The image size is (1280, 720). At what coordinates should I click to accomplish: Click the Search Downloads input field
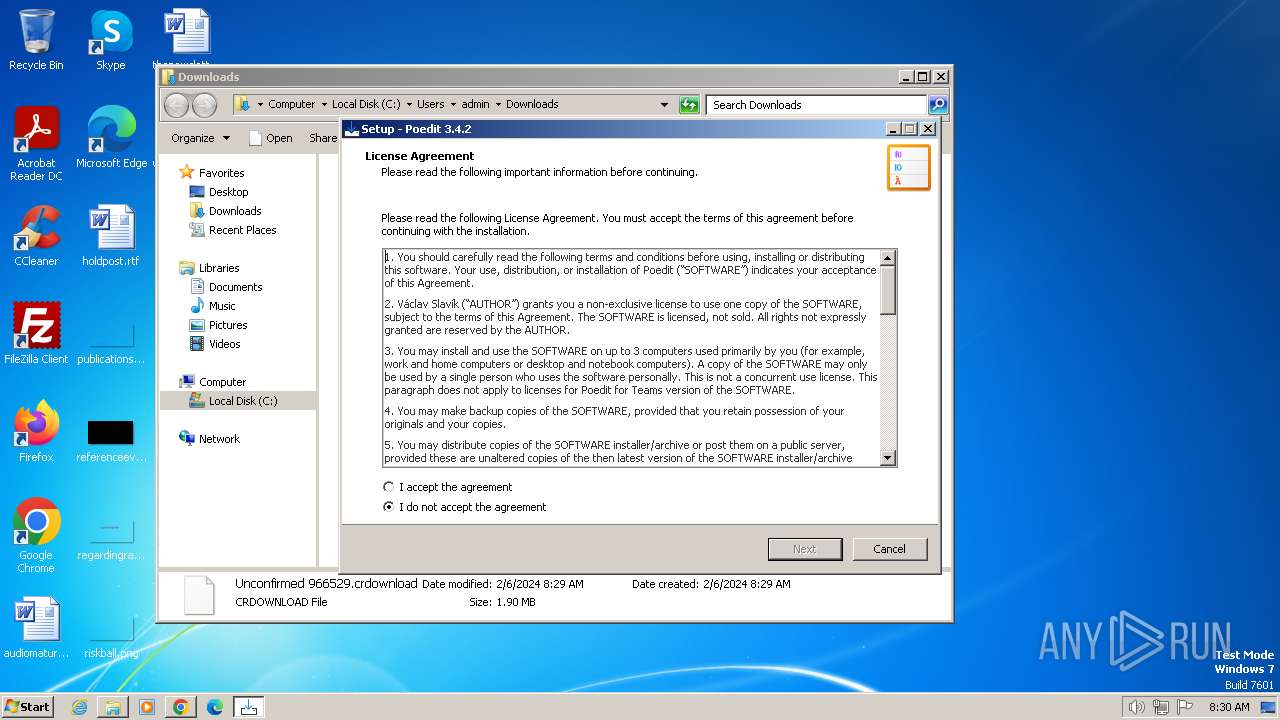click(816, 104)
